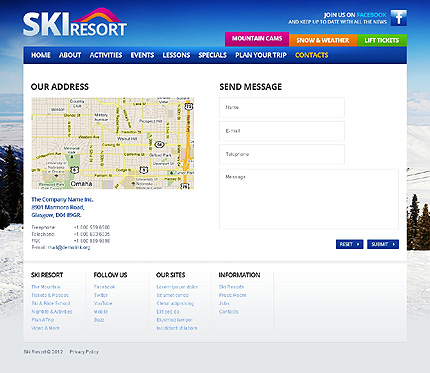Open the Privacy Policy link

pyautogui.click(x=84, y=352)
